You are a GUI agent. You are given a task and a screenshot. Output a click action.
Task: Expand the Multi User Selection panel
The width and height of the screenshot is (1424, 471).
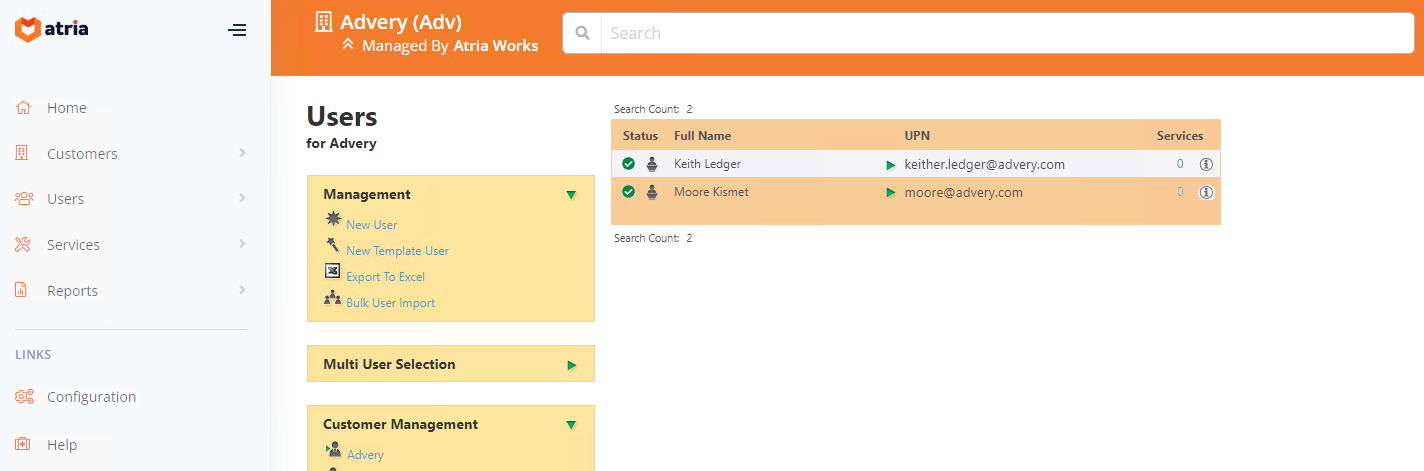coord(571,365)
